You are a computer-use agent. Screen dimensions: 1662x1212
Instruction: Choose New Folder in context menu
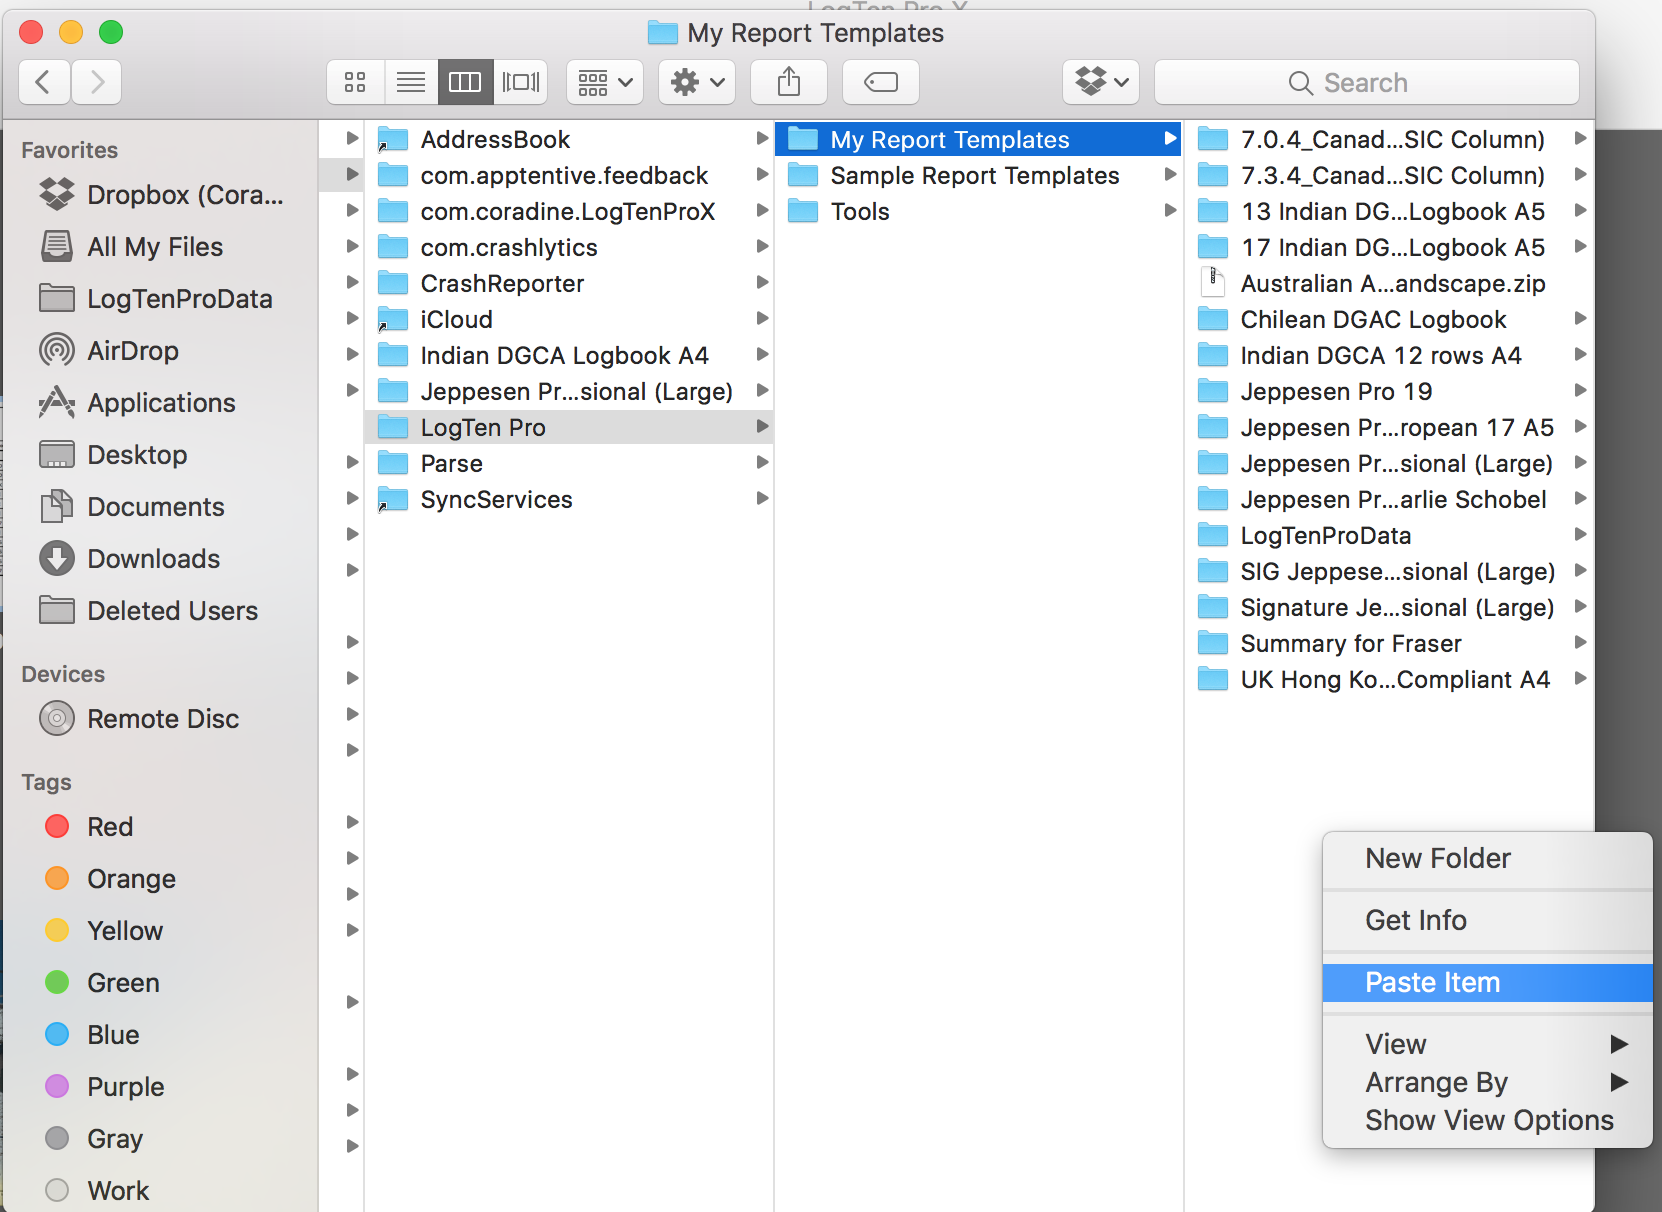tap(1487, 858)
